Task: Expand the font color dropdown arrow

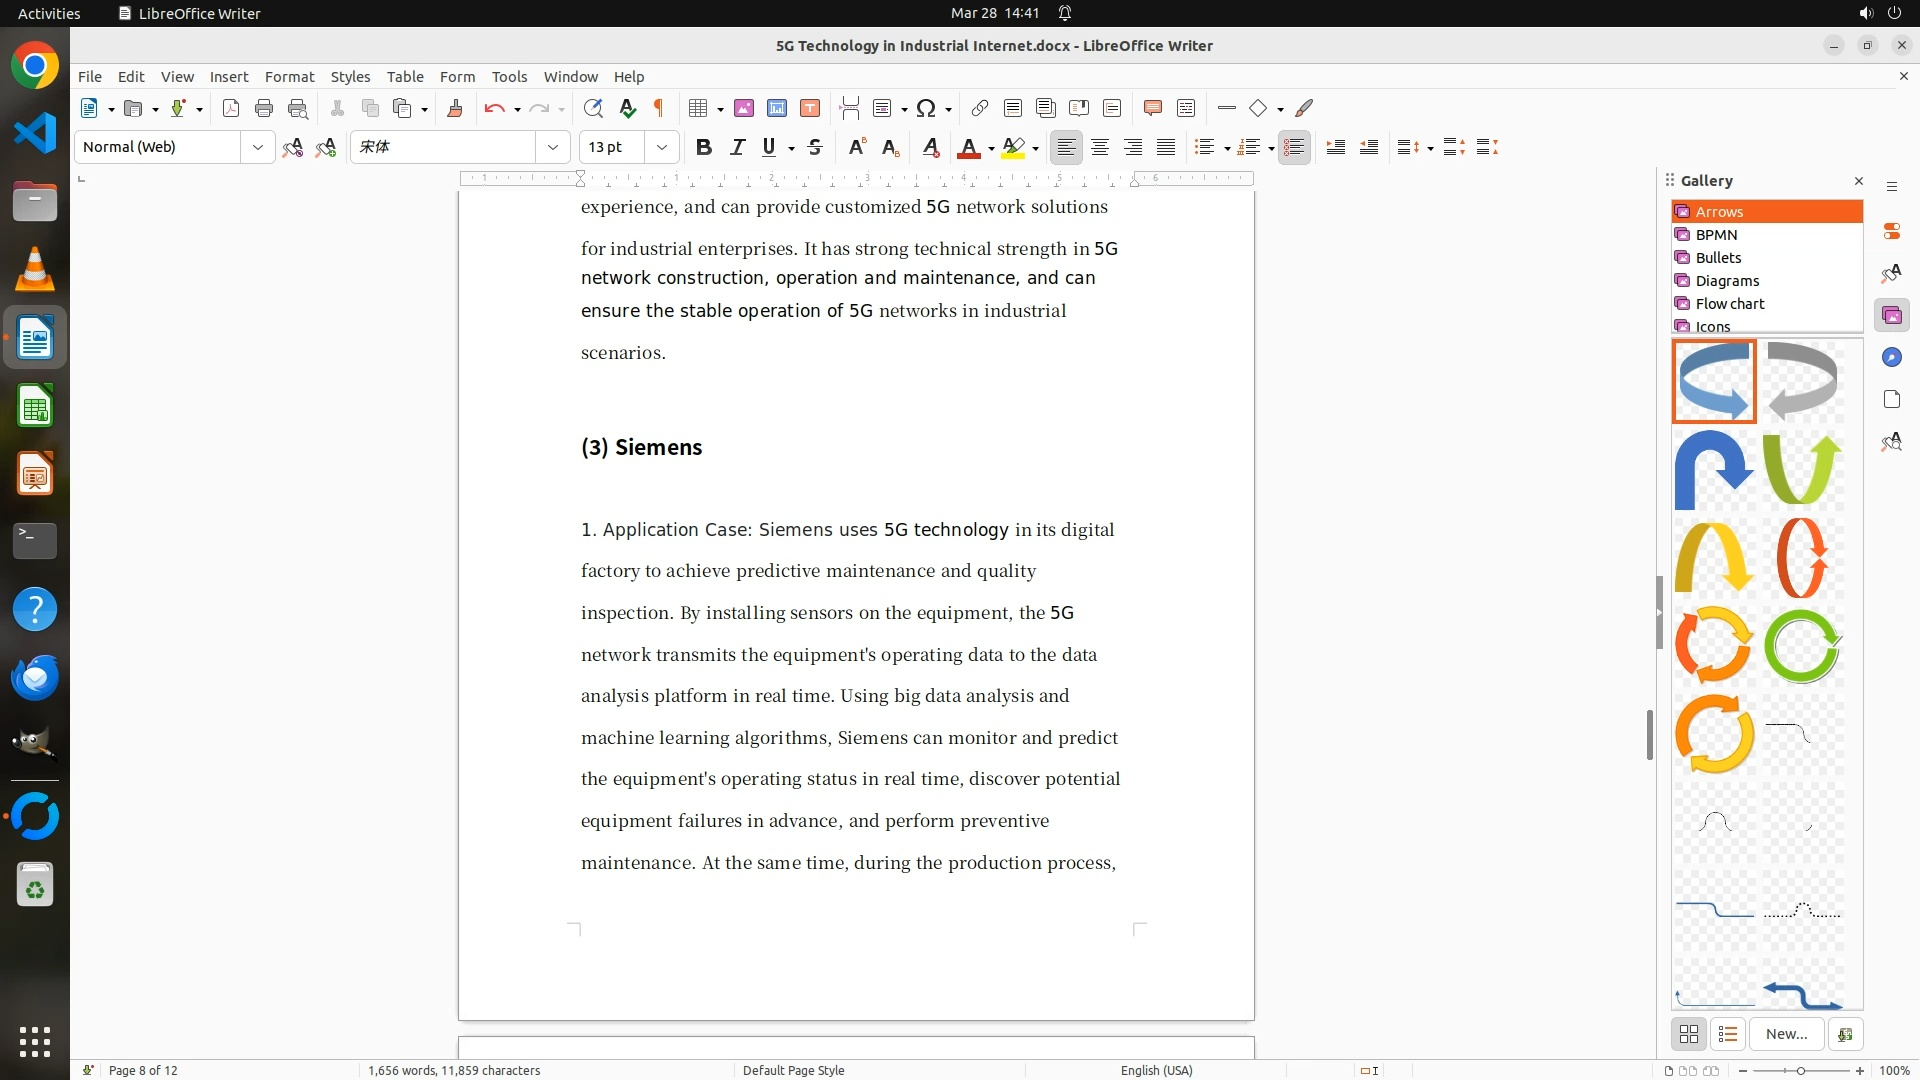Action: click(991, 148)
